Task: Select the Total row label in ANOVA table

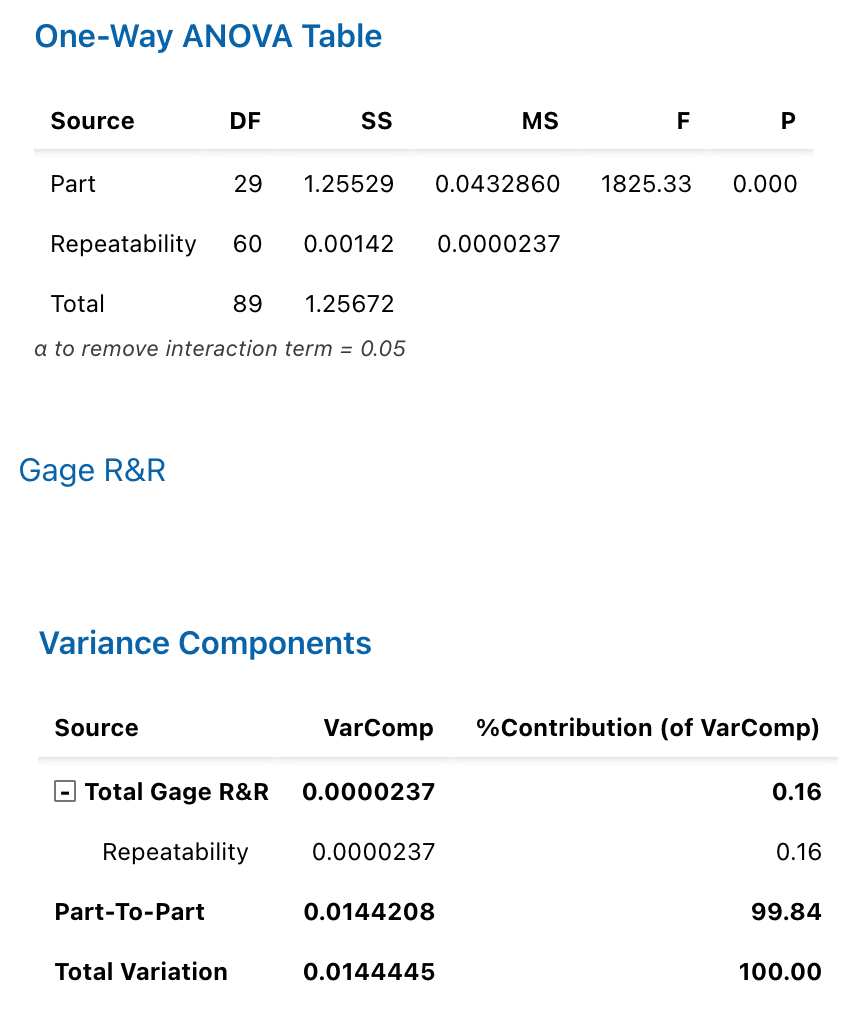Action: tap(78, 304)
